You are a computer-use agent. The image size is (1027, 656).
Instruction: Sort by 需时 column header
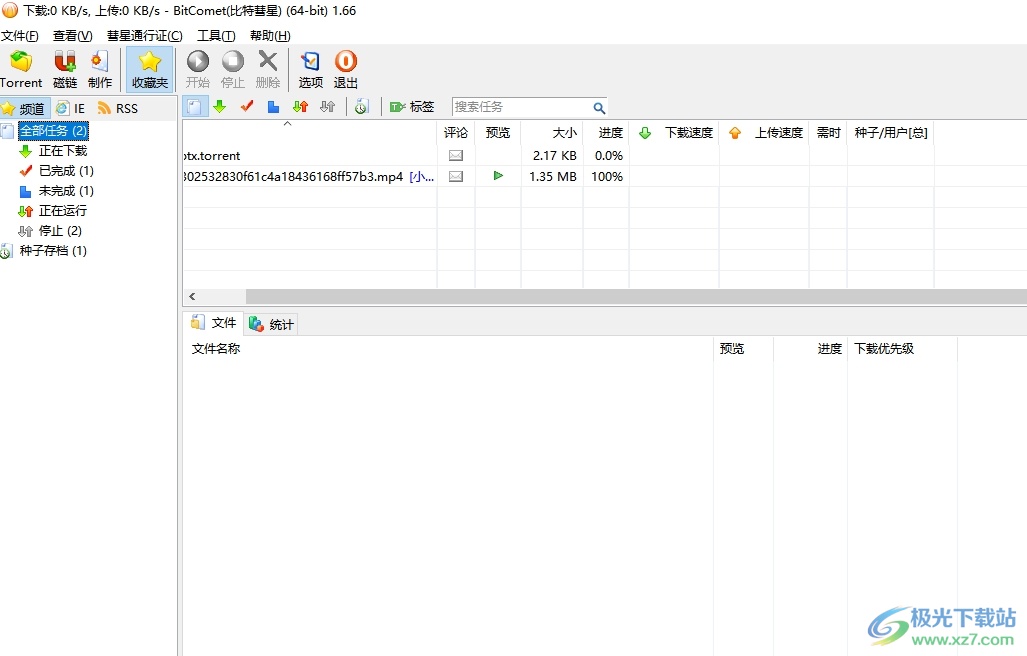(829, 132)
